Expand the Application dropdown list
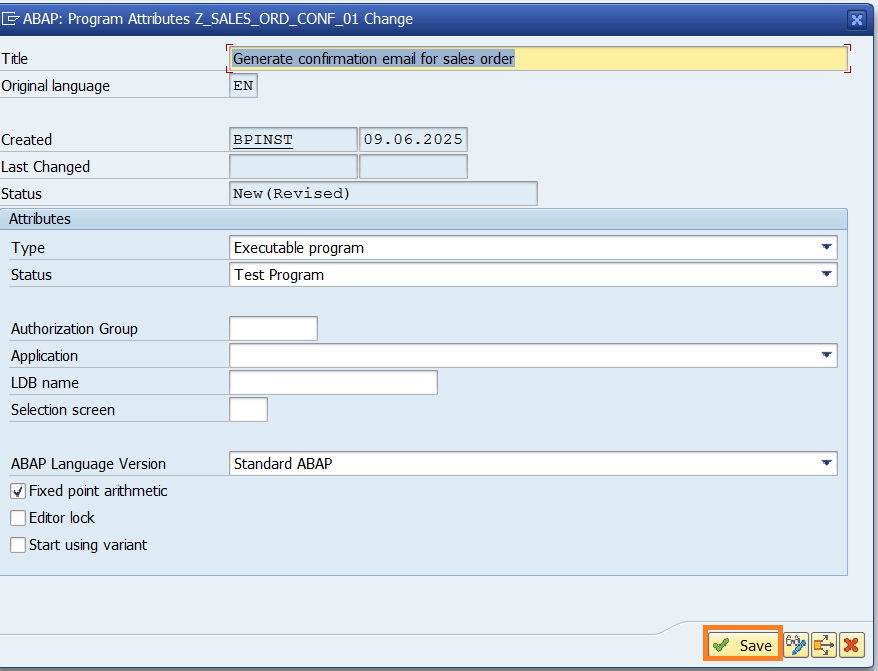Viewport: 878px width, 671px height. pyautogui.click(x=826, y=355)
